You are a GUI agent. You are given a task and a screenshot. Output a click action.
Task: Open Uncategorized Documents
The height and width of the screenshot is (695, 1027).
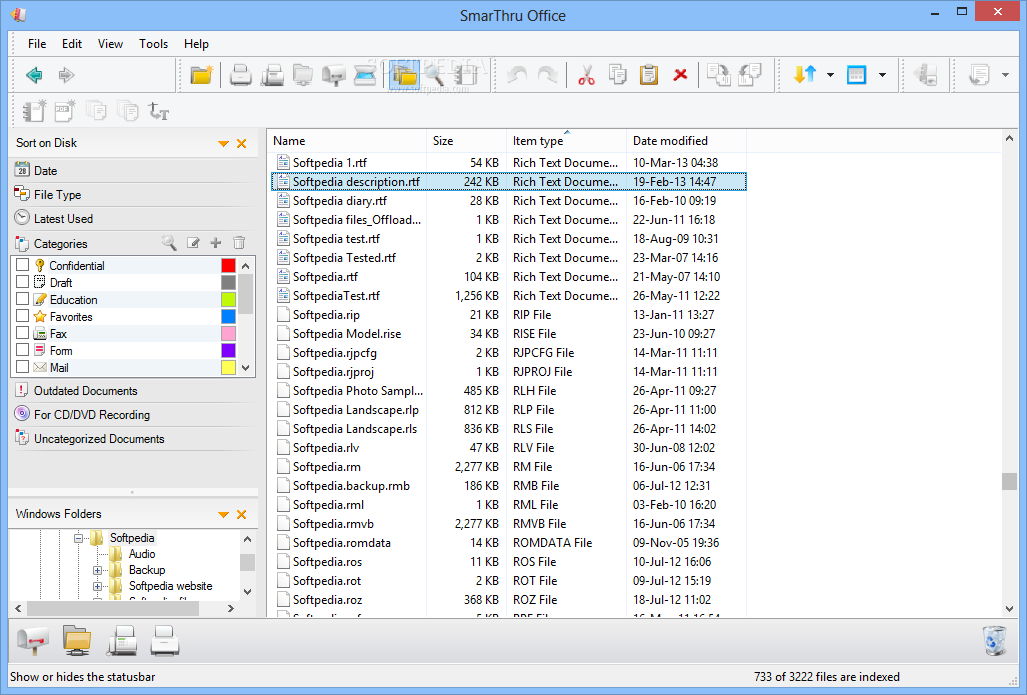coord(134,439)
